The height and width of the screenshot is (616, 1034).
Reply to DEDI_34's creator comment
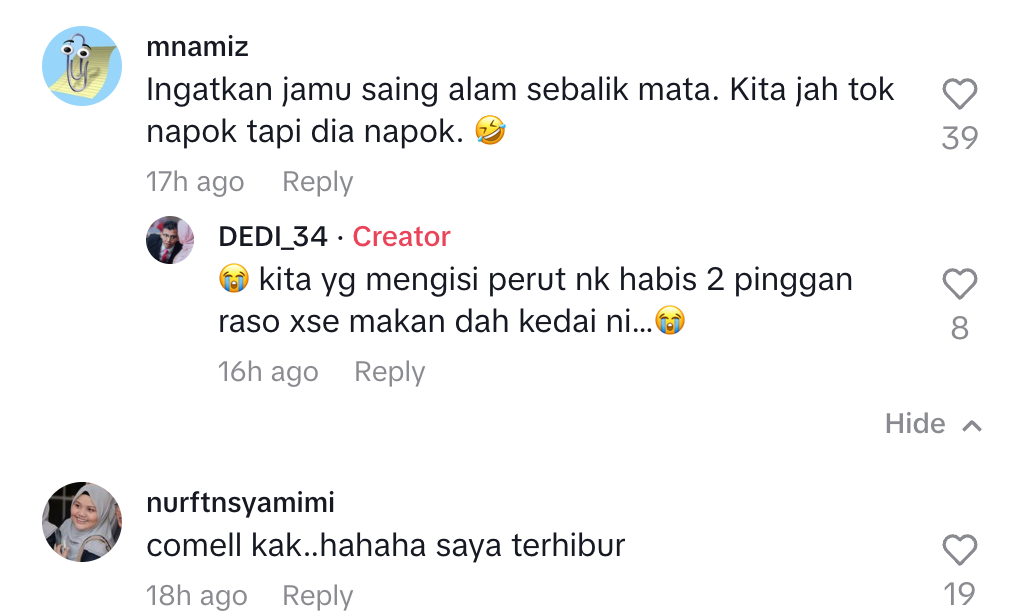[389, 372]
